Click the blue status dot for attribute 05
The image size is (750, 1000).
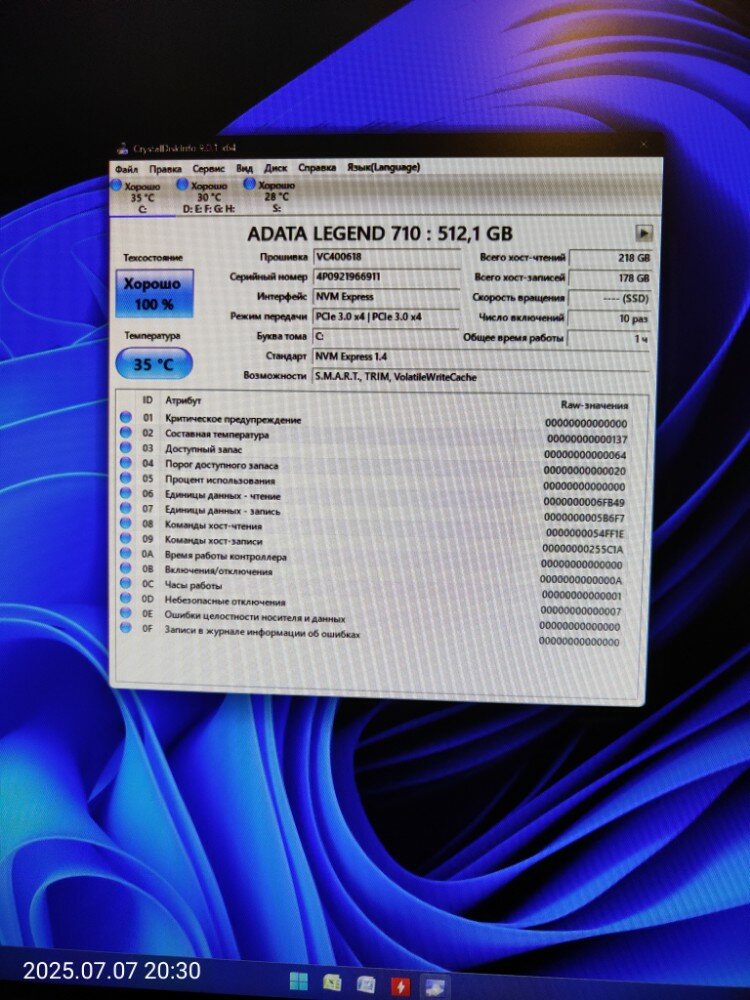tap(126, 478)
